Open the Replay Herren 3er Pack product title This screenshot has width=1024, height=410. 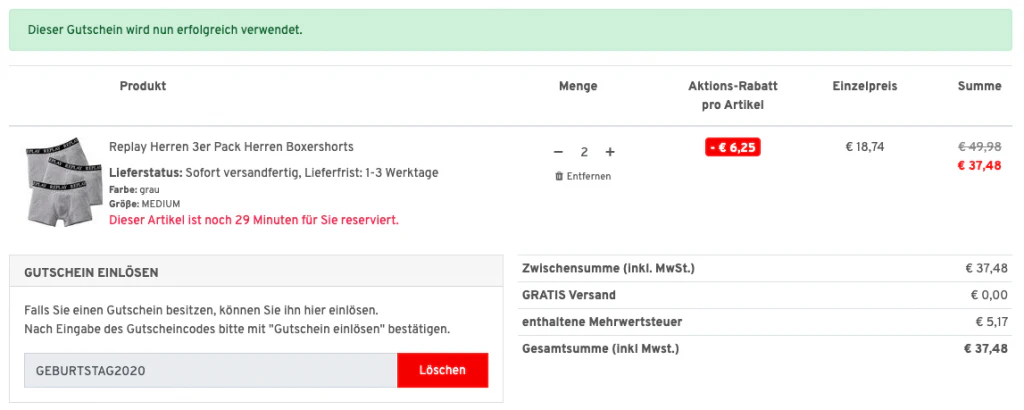pyautogui.click(x=231, y=147)
